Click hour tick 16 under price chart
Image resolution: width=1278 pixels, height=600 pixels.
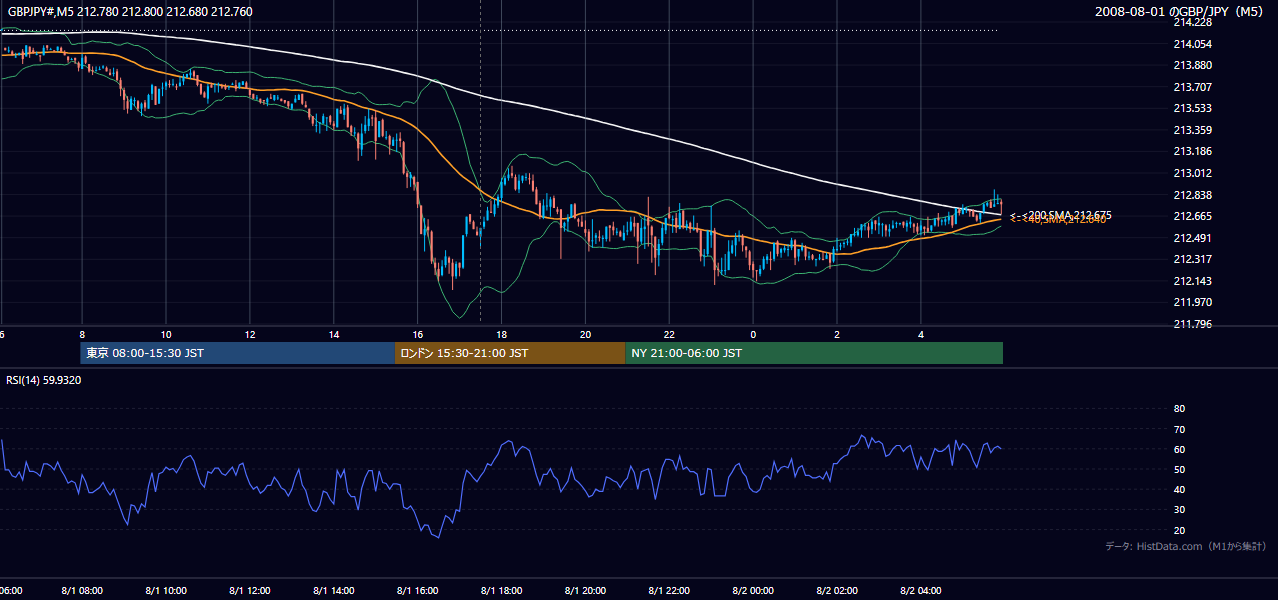[x=418, y=335]
